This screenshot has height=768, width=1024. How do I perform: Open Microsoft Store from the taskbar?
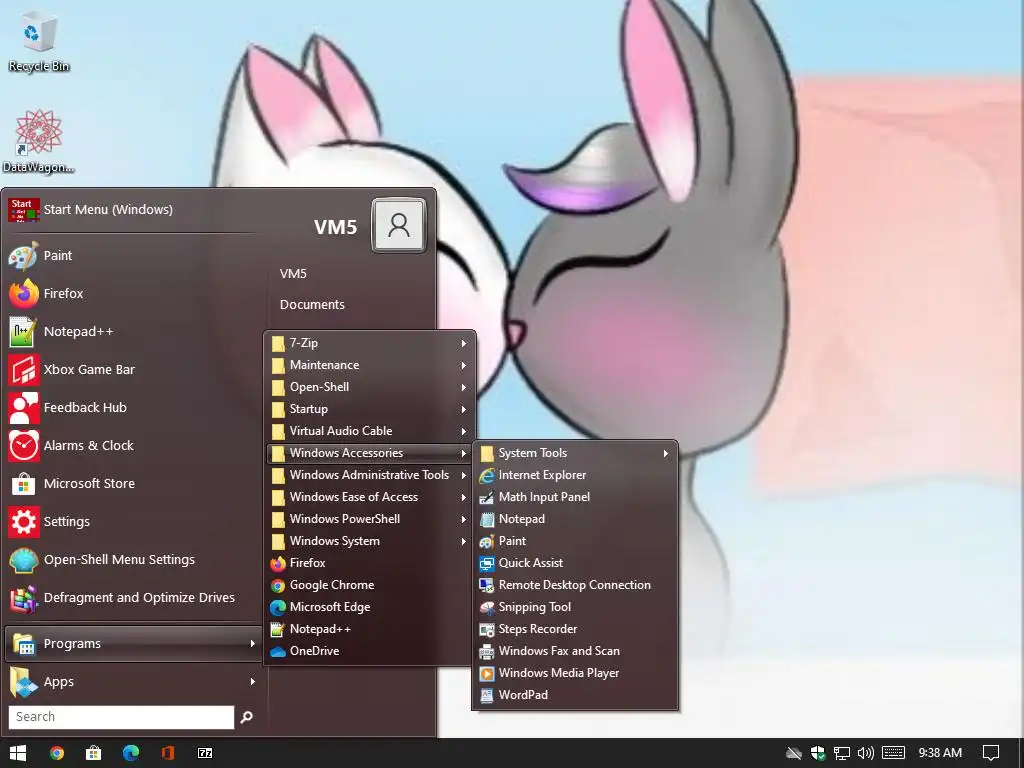point(93,753)
